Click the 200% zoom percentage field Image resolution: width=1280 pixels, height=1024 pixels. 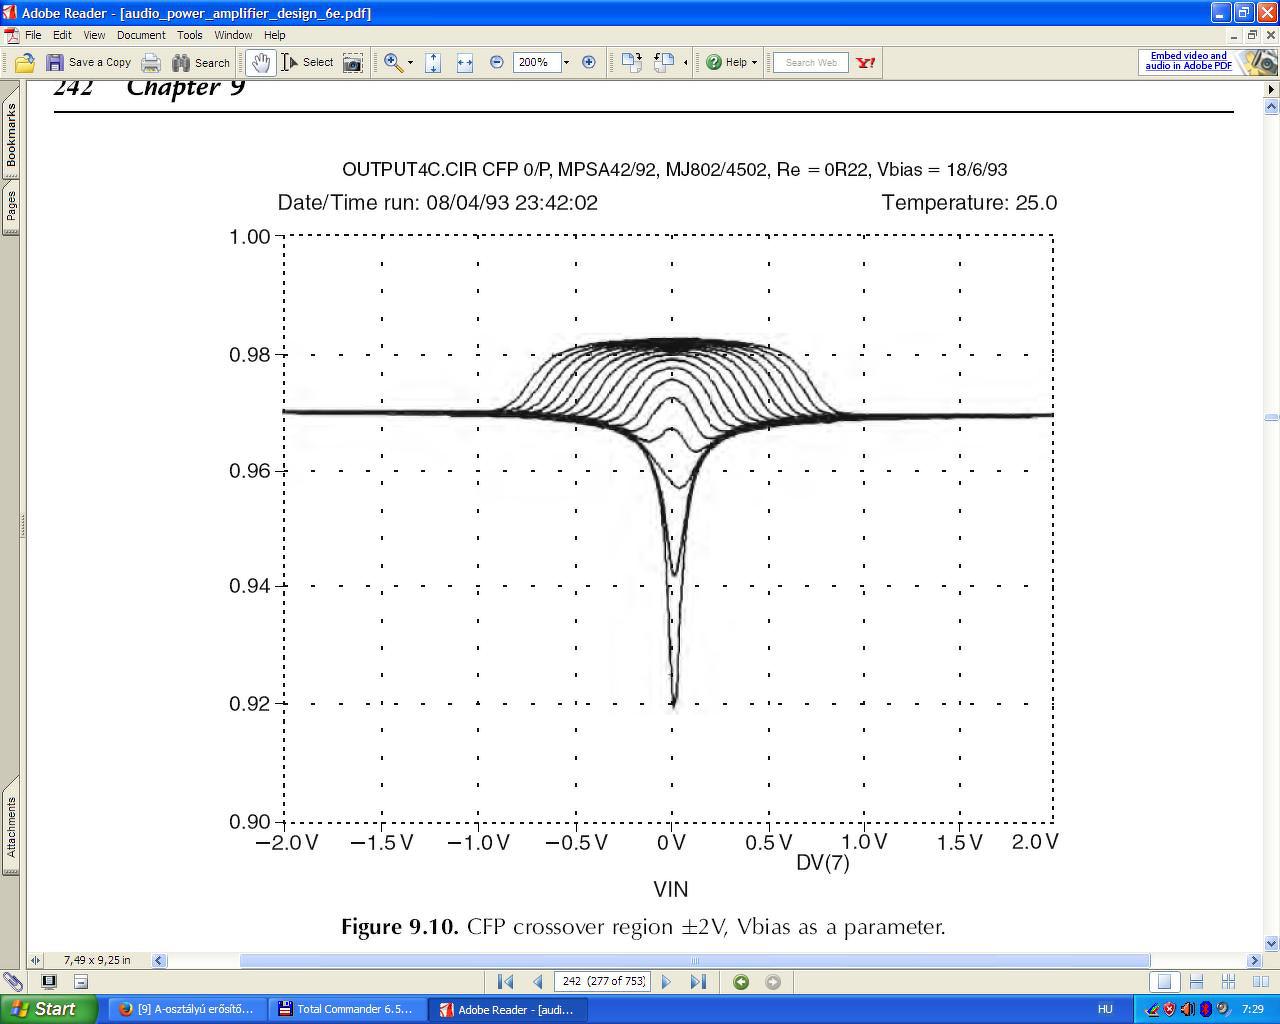pyautogui.click(x=536, y=62)
